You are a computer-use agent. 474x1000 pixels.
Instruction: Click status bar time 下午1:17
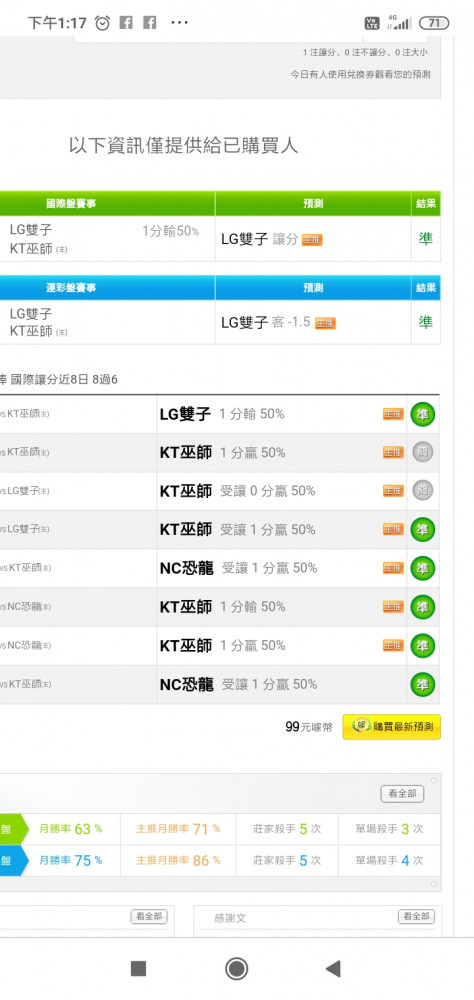57,23
